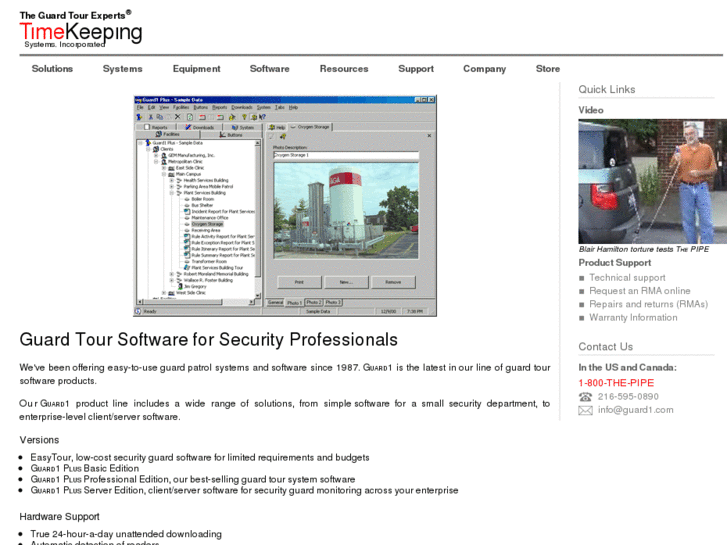The width and height of the screenshot is (727, 545).
Task: Click the Print button in Guard1 window
Action: tap(299, 282)
